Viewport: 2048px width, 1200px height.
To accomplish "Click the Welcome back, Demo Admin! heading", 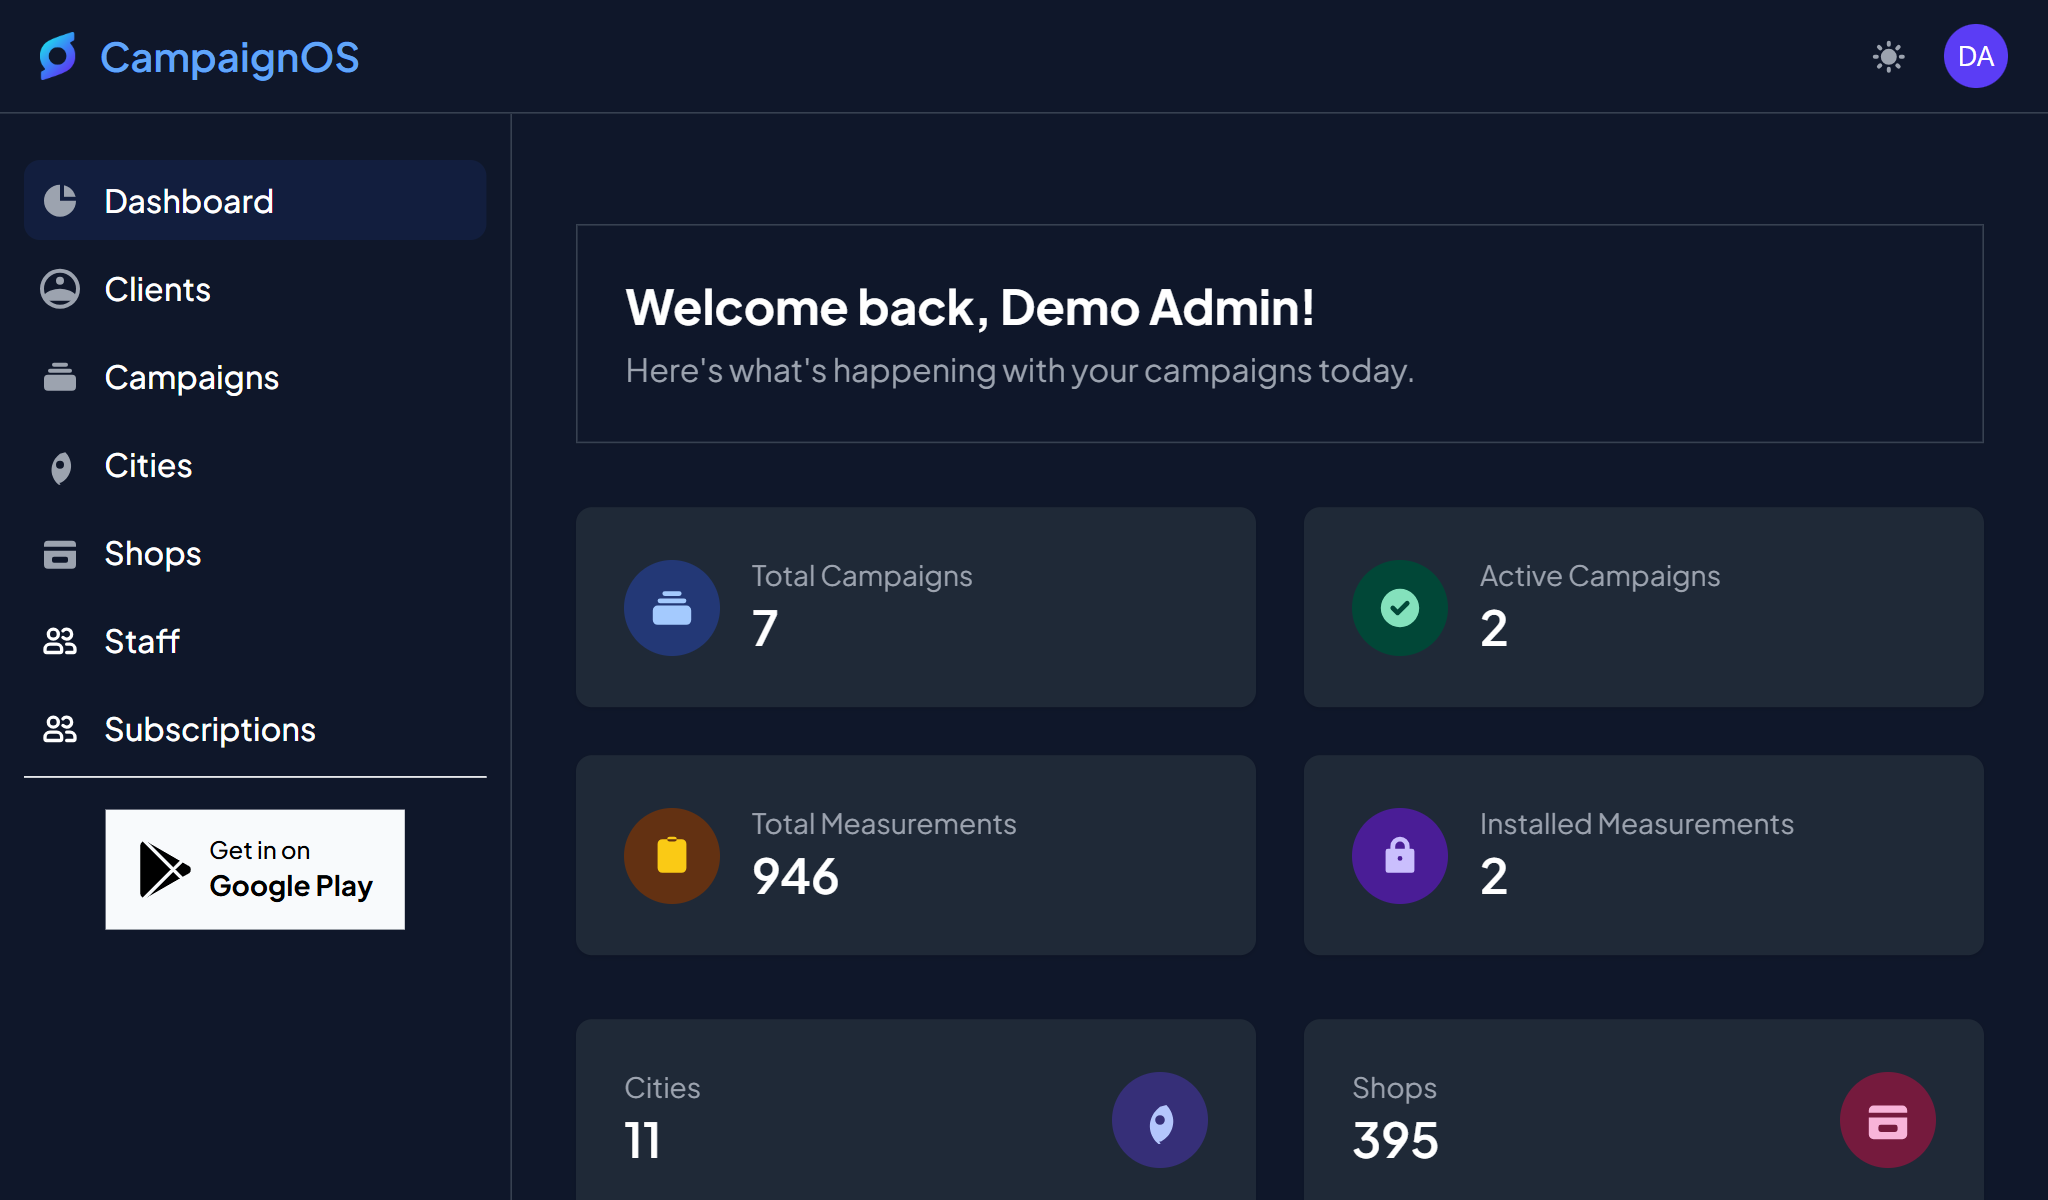I will [970, 307].
